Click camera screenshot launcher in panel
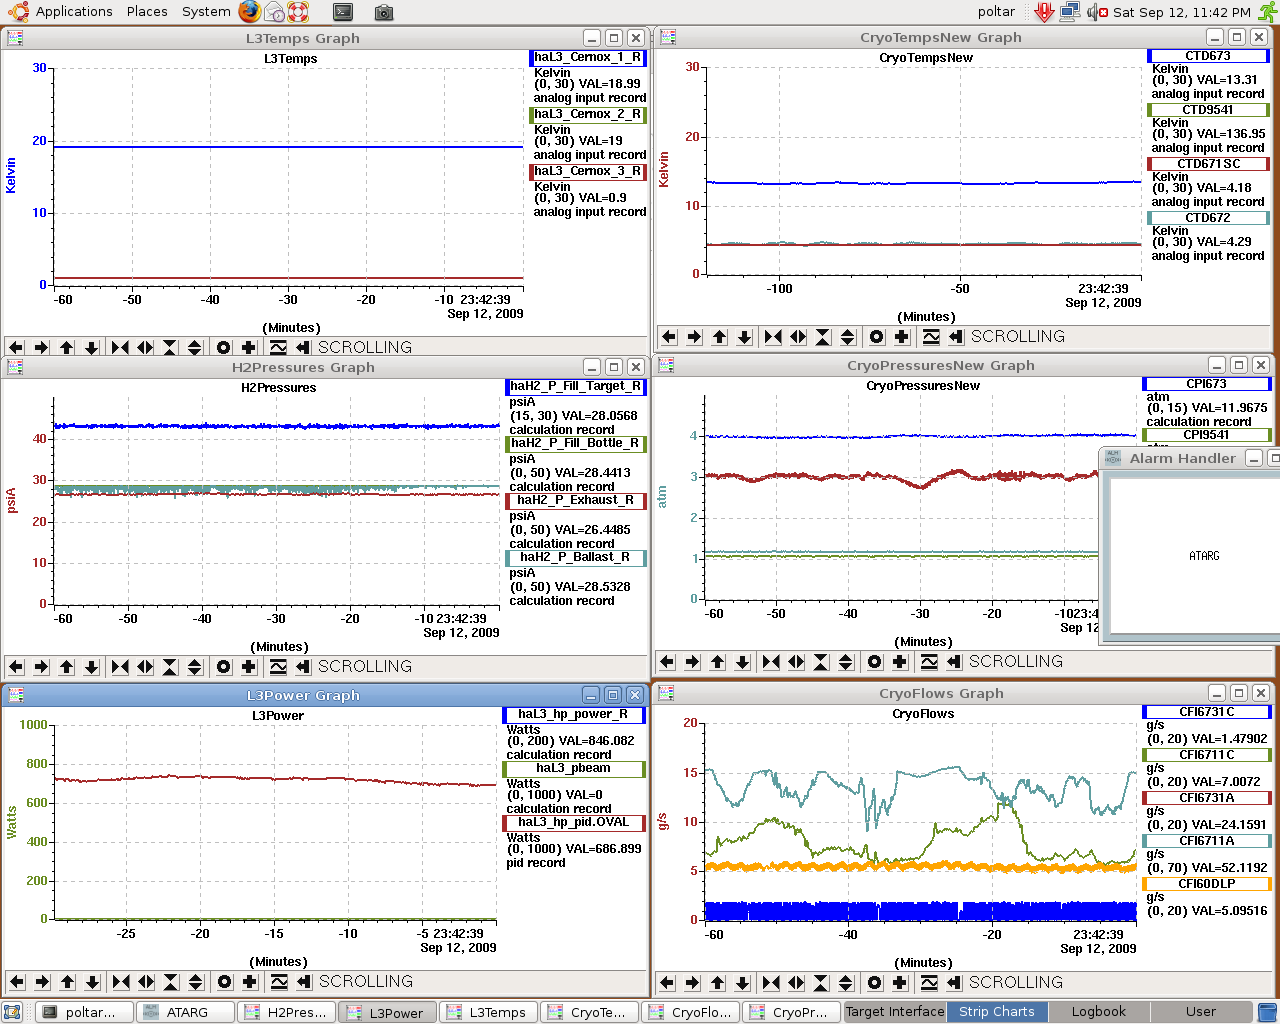 point(384,12)
